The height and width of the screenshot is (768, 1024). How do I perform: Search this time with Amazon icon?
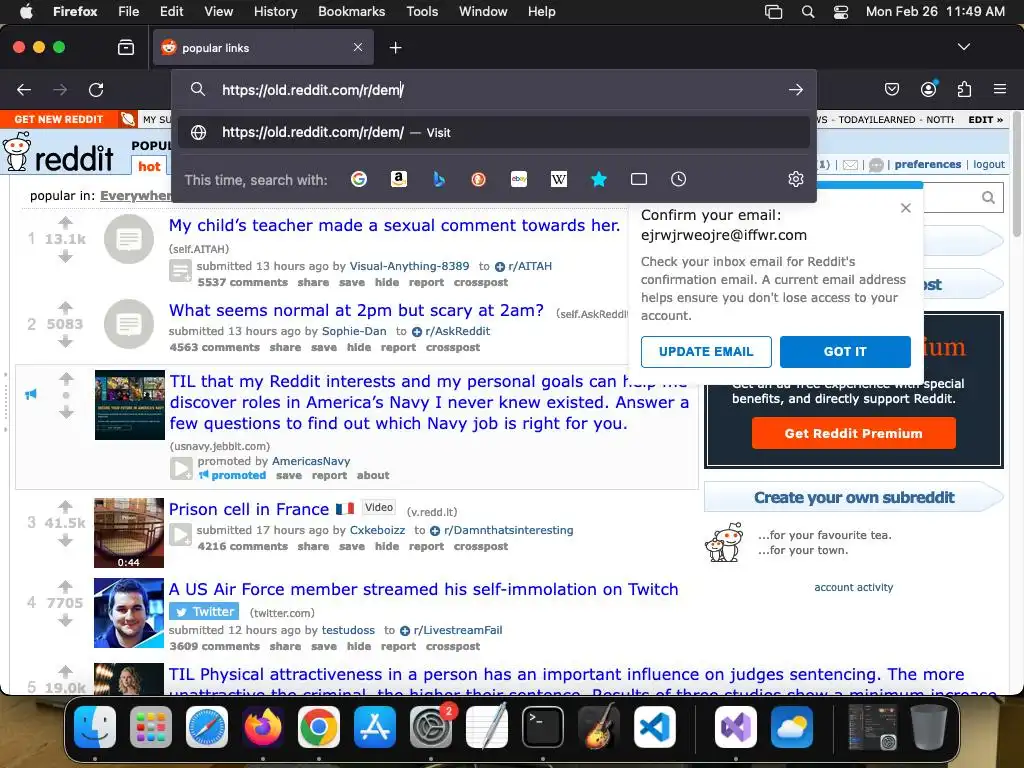[x=399, y=179]
